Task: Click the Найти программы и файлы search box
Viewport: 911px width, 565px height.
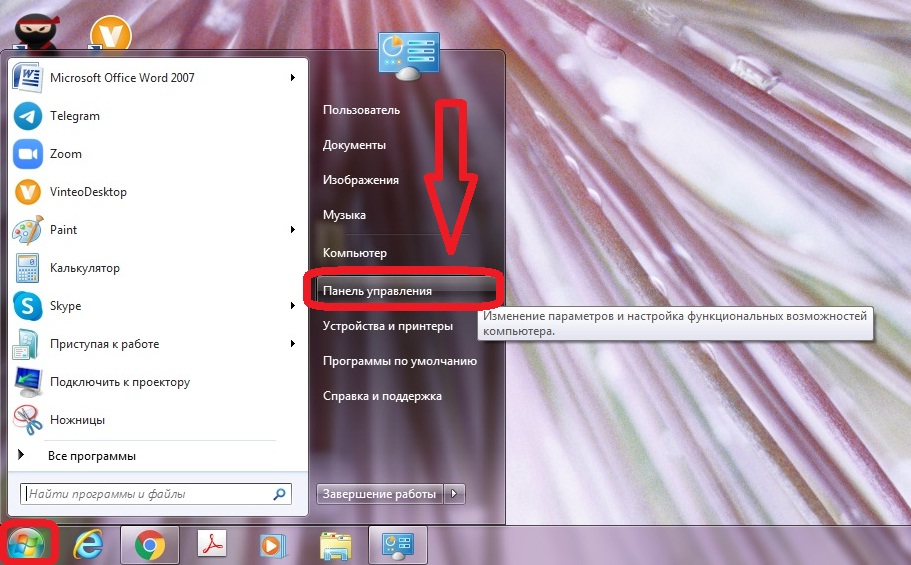Action: click(x=146, y=494)
